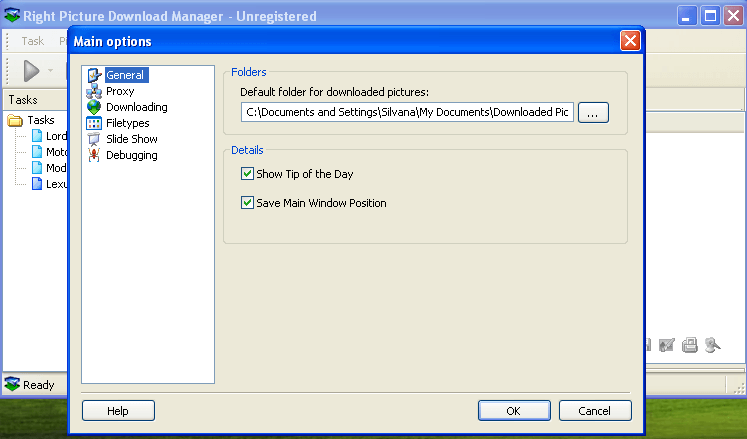Open the Downloading options category
Viewport: 747px width, 439px height.
point(137,107)
